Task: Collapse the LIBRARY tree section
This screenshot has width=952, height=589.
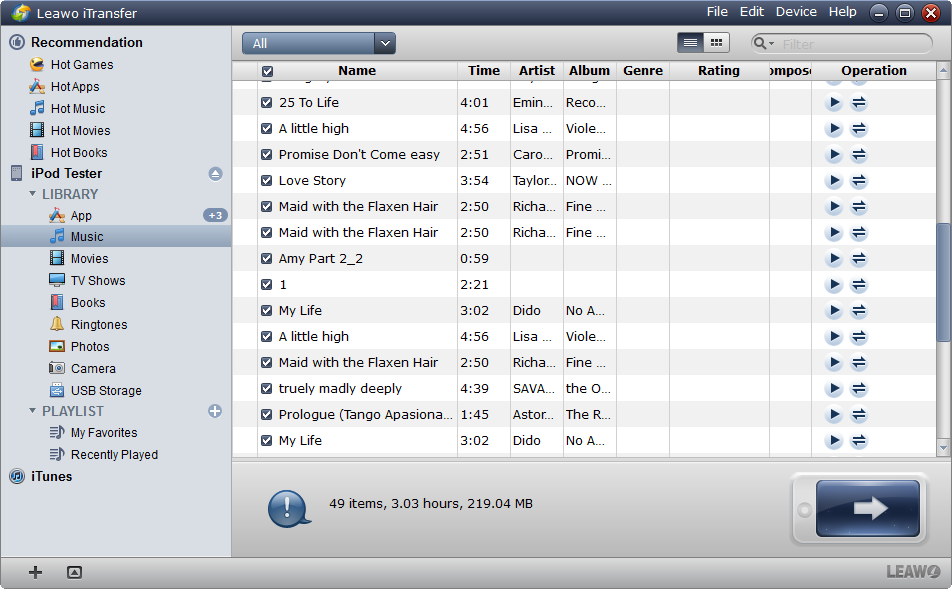Action: (33, 194)
